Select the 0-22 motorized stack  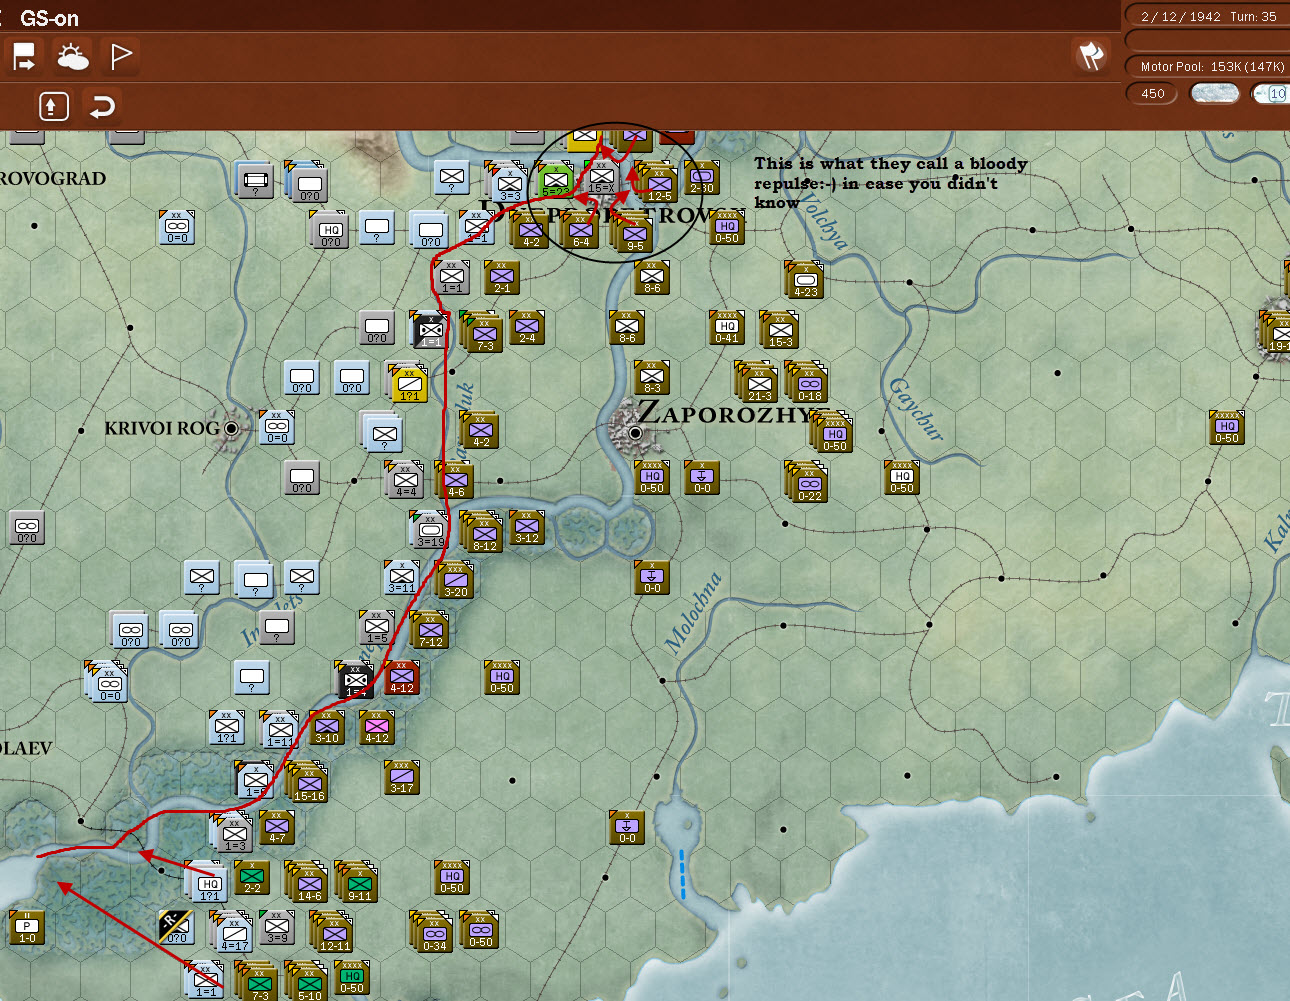(x=809, y=484)
